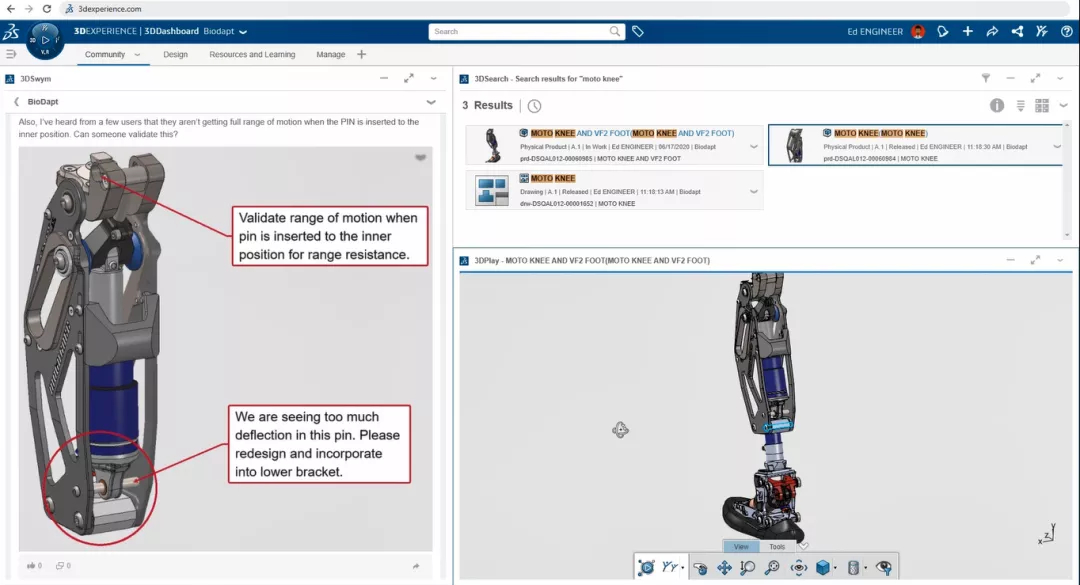Open the display mode cube dropdown arrow
The width and height of the screenshot is (1080, 585).
coord(835,568)
